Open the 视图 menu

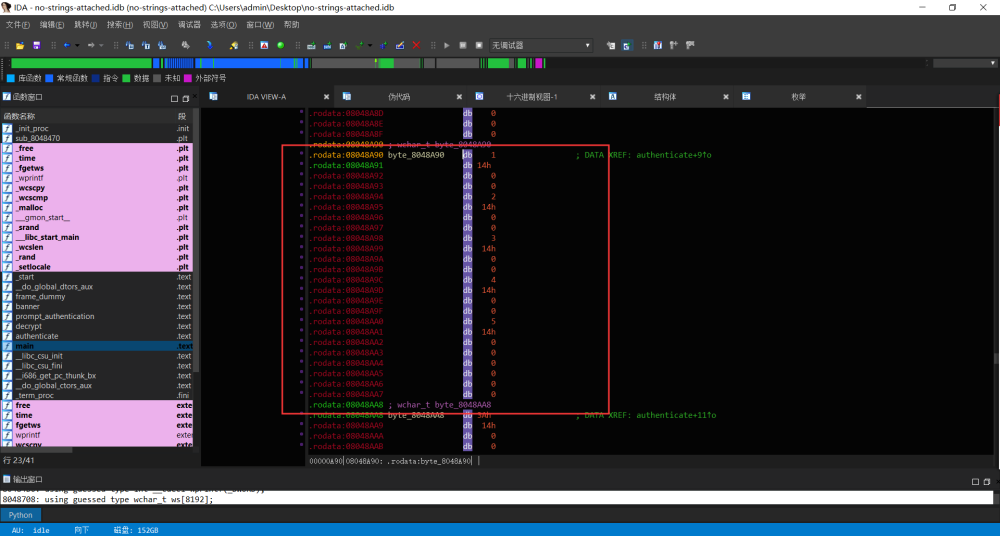(x=155, y=25)
